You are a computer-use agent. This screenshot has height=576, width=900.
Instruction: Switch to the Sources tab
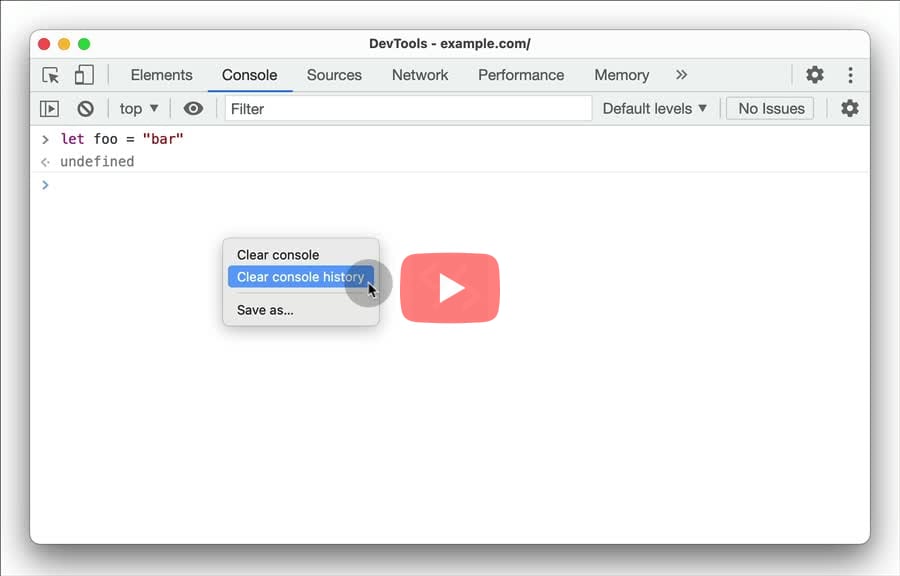pyautogui.click(x=334, y=75)
